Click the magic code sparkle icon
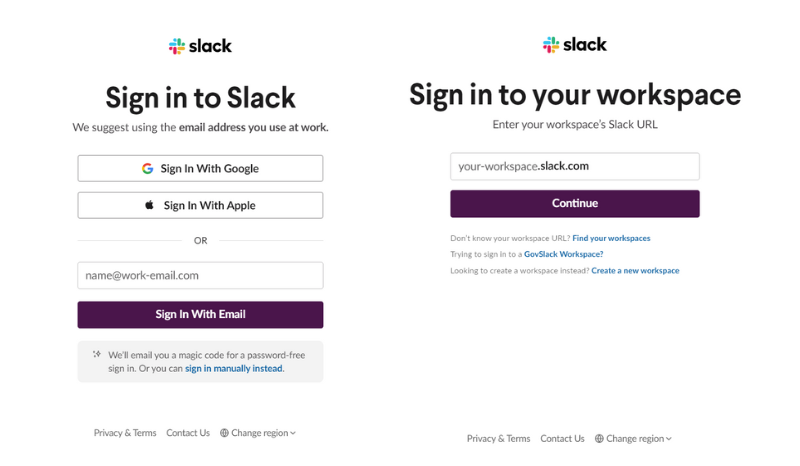 [x=96, y=354]
